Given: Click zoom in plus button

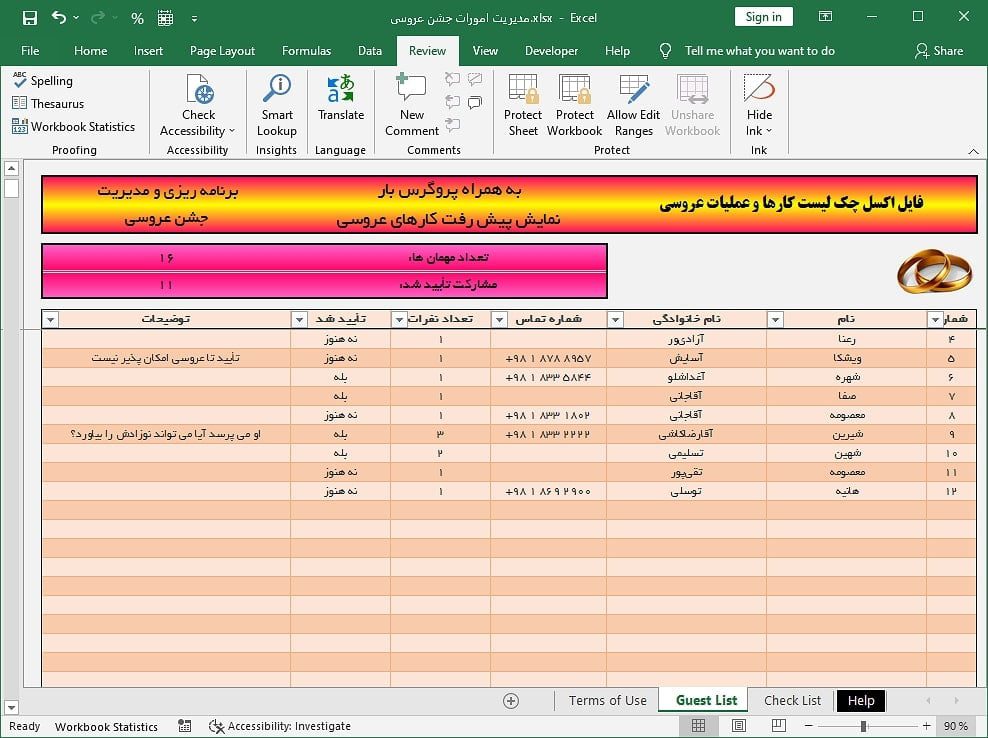Looking at the screenshot, I should click(926, 727).
